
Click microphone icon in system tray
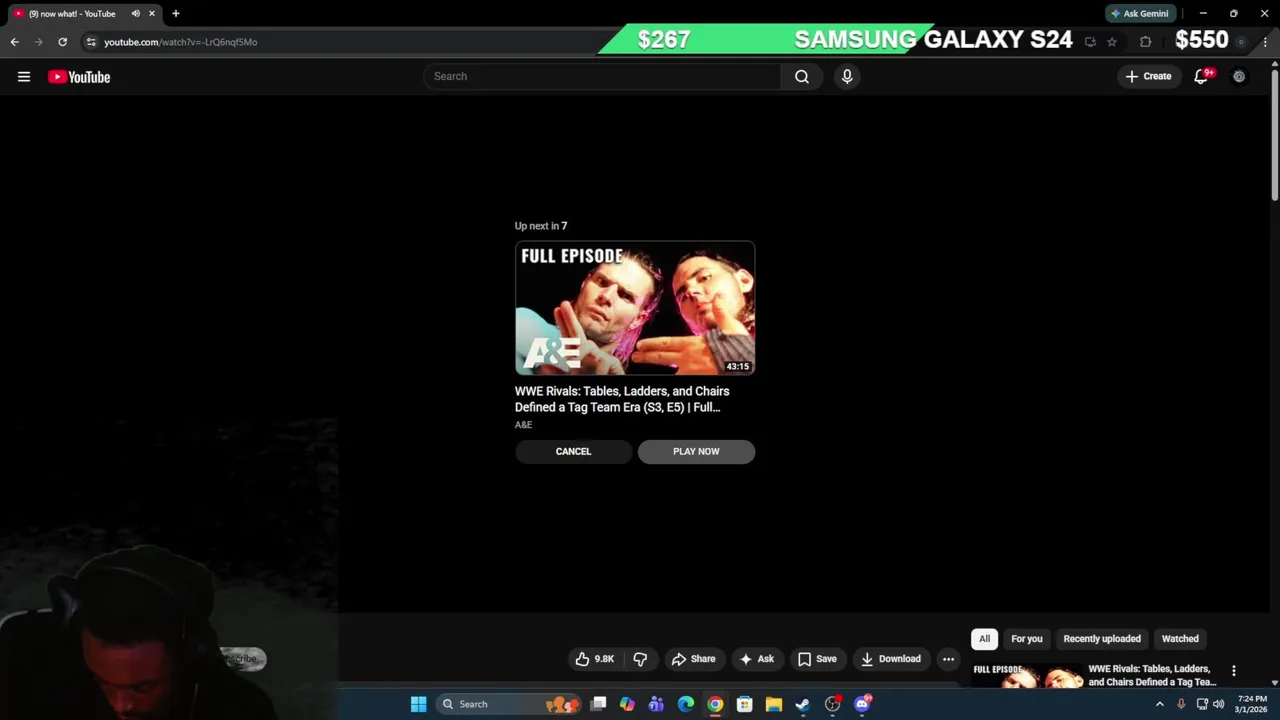click(1181, 704)
